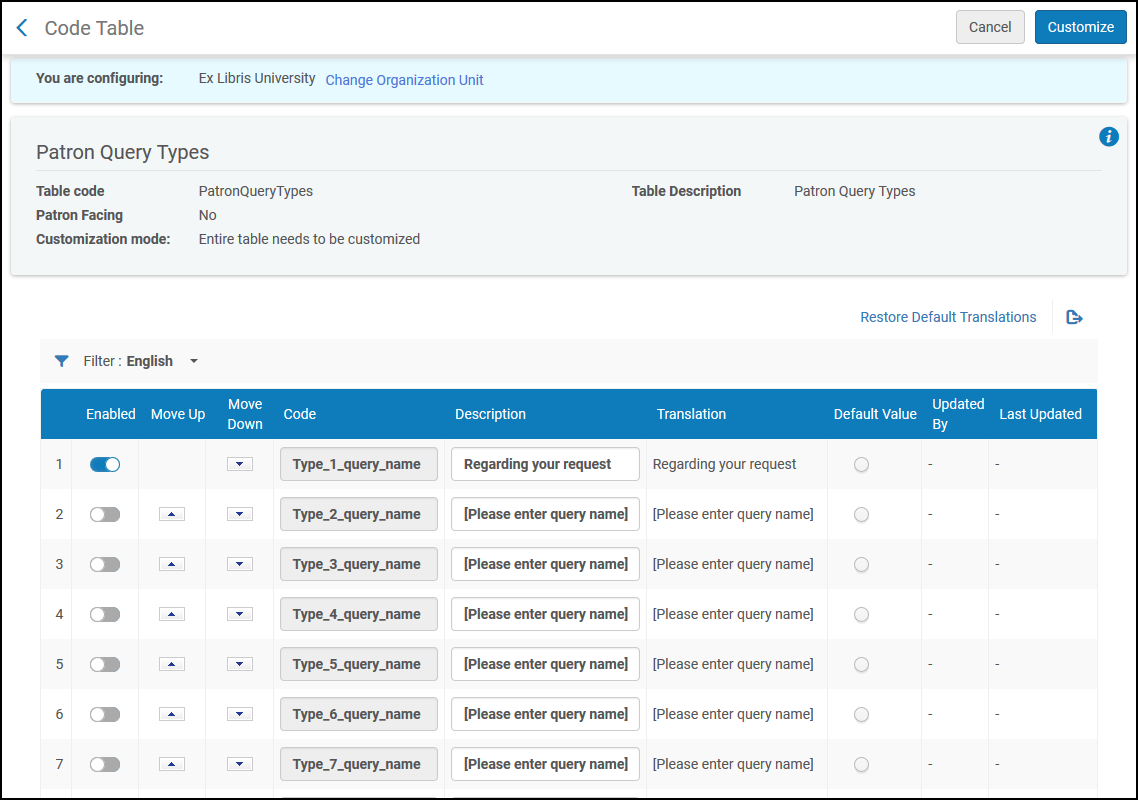Enable the Type_2_query_name toggle
Viewport: 1138px width, 800px height.
[105, 514]
